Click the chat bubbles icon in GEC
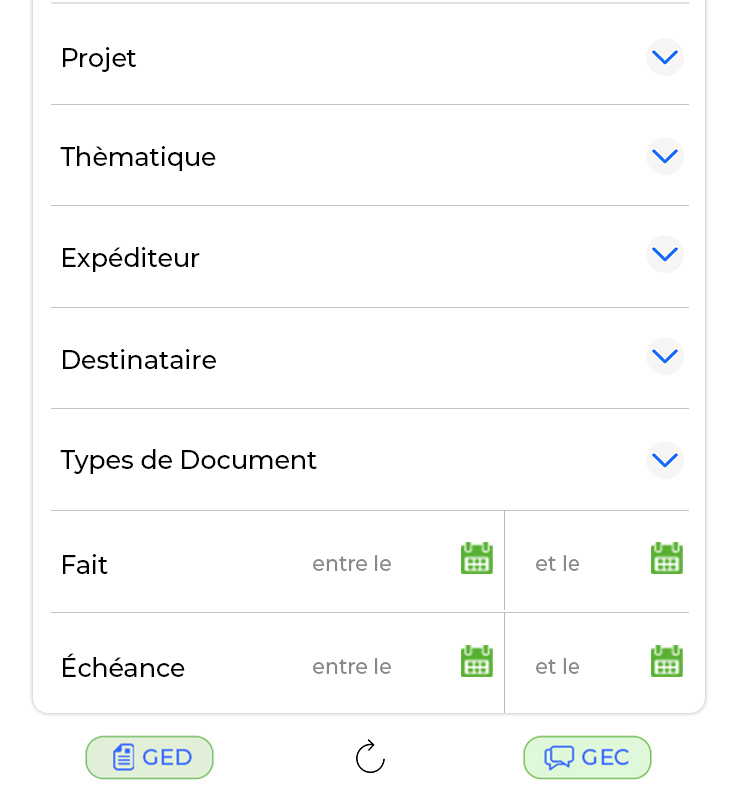The image size is (739, 800). pyautogui.click(x=559, y=758)
